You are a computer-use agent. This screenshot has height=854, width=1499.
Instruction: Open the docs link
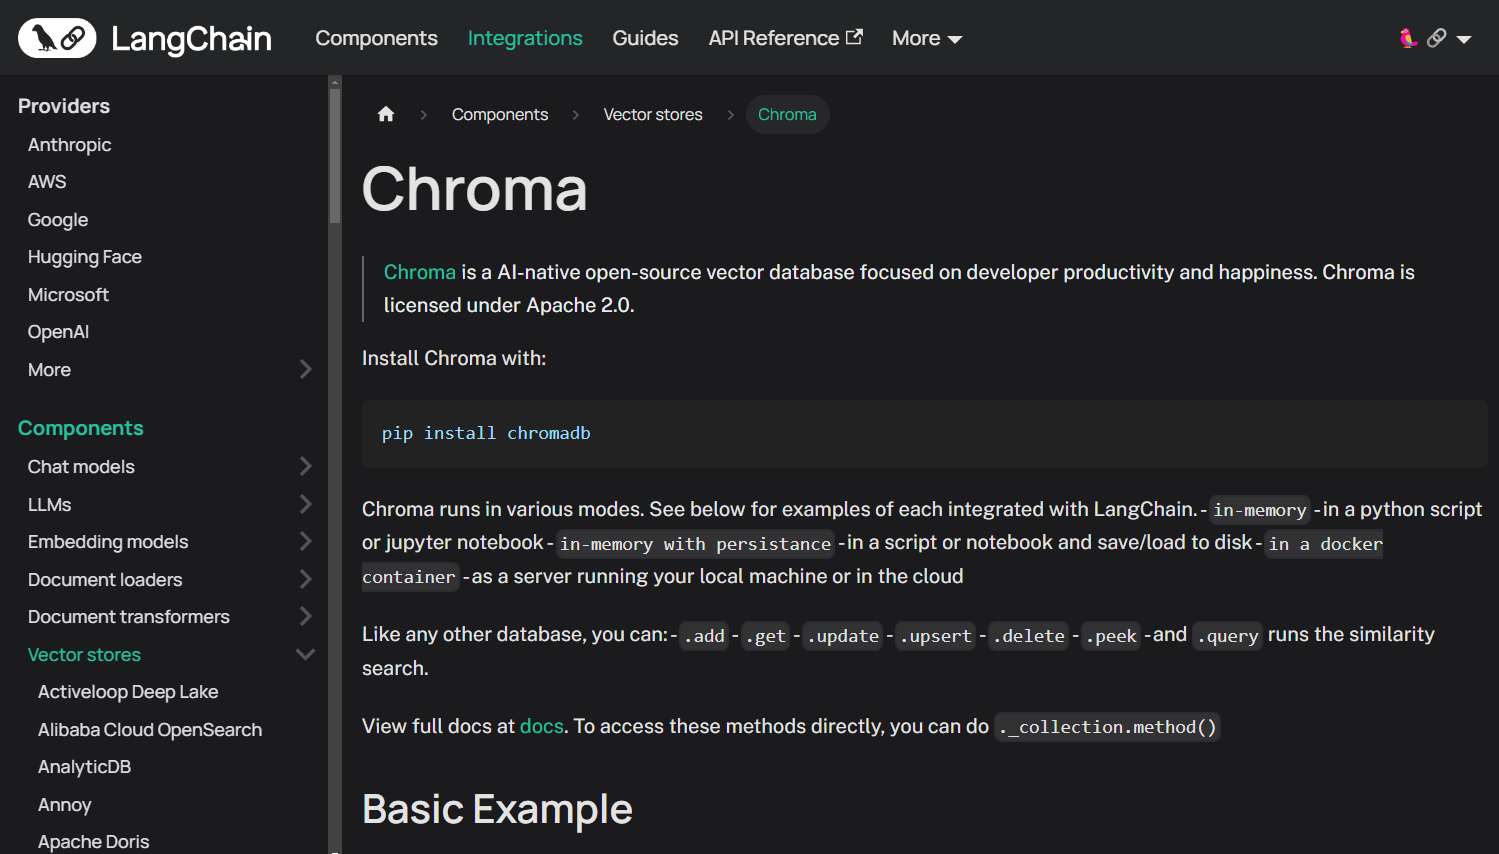[x=541, y=726]
